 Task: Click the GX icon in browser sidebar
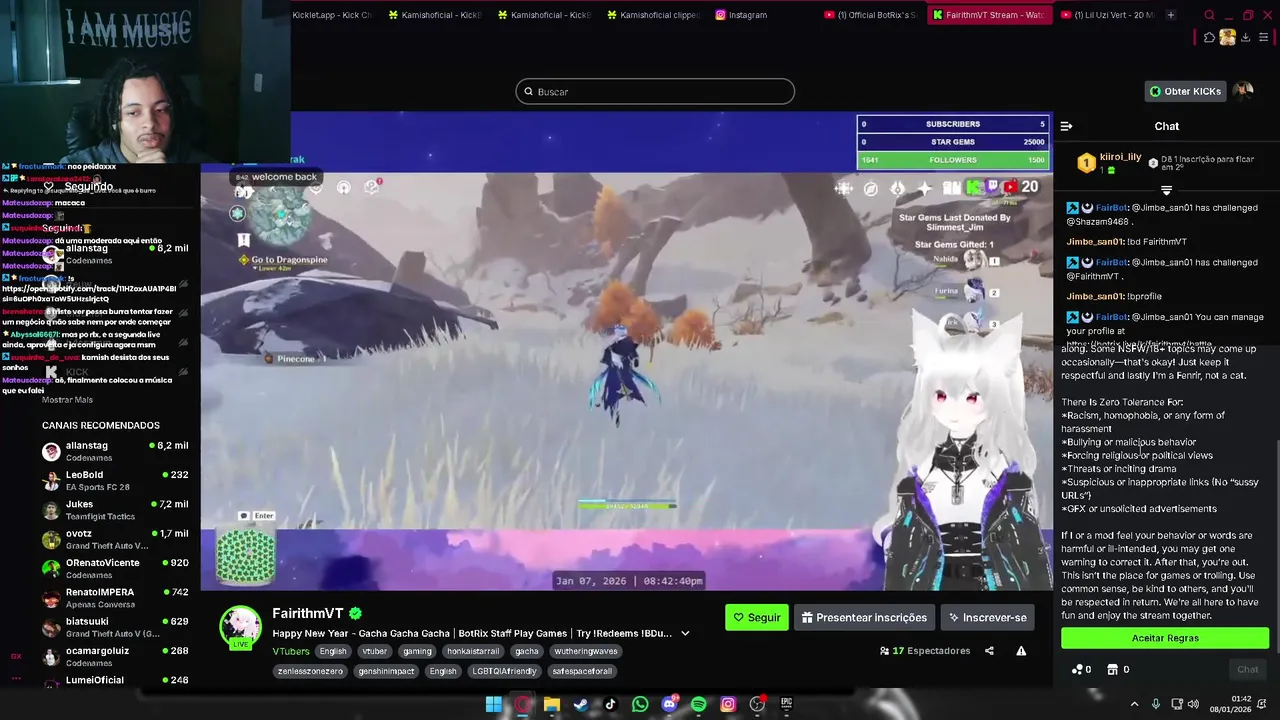[x=16, y=657]
